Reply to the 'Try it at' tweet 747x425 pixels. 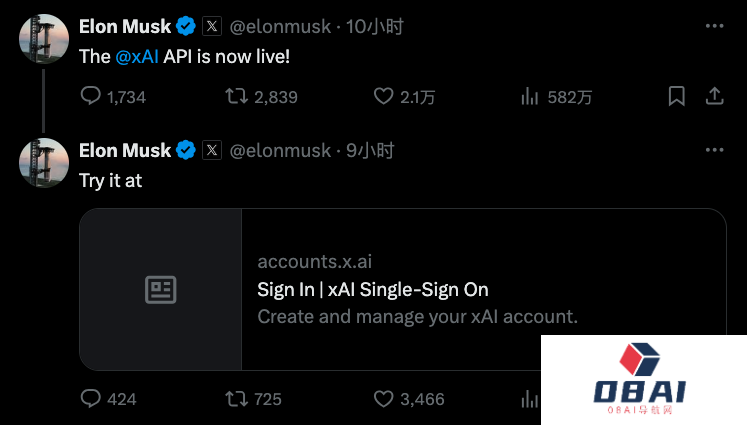point(91,398)
